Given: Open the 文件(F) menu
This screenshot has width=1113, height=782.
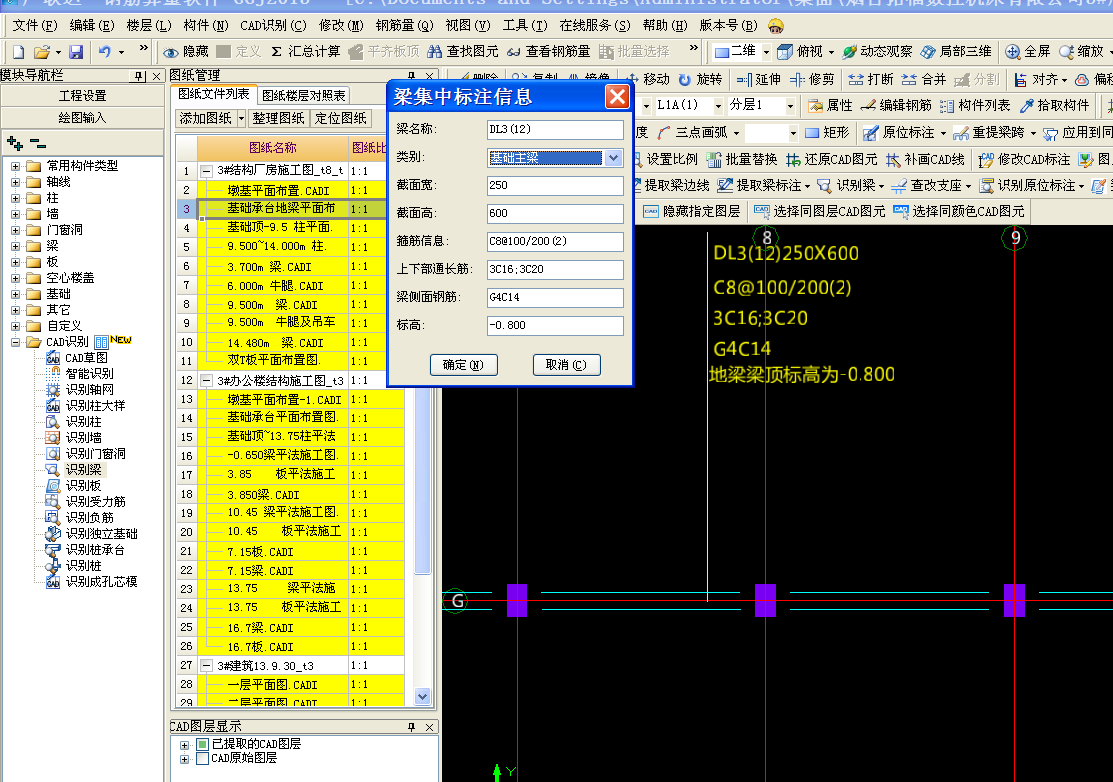Looking at the screenshot, I should [x=34, y=26].
